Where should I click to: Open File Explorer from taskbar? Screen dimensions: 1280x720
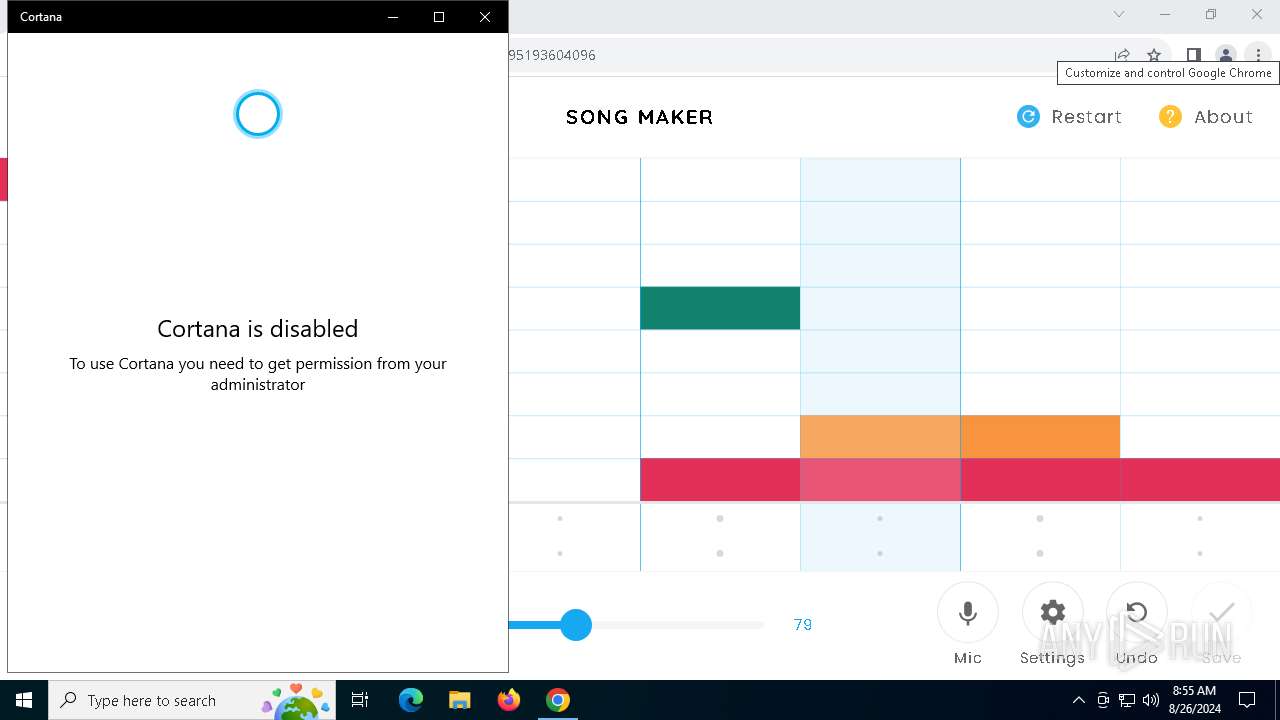coord(459,700)
